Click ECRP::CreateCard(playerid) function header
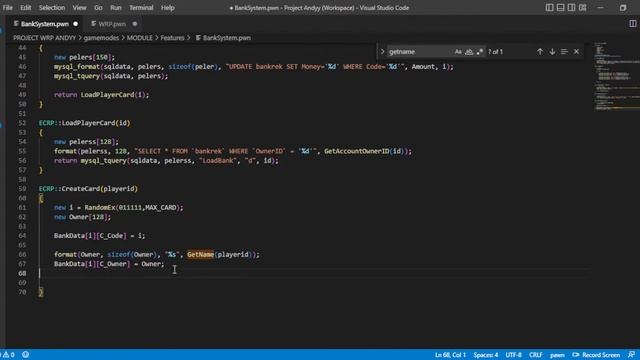 (x=88, y=189)
